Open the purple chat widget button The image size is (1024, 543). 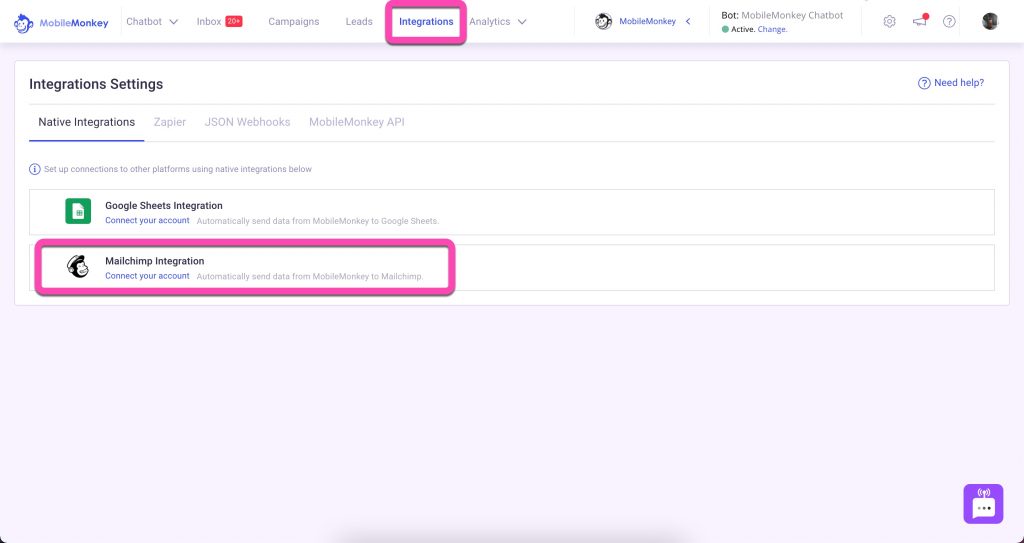click(x=982, y=504)
